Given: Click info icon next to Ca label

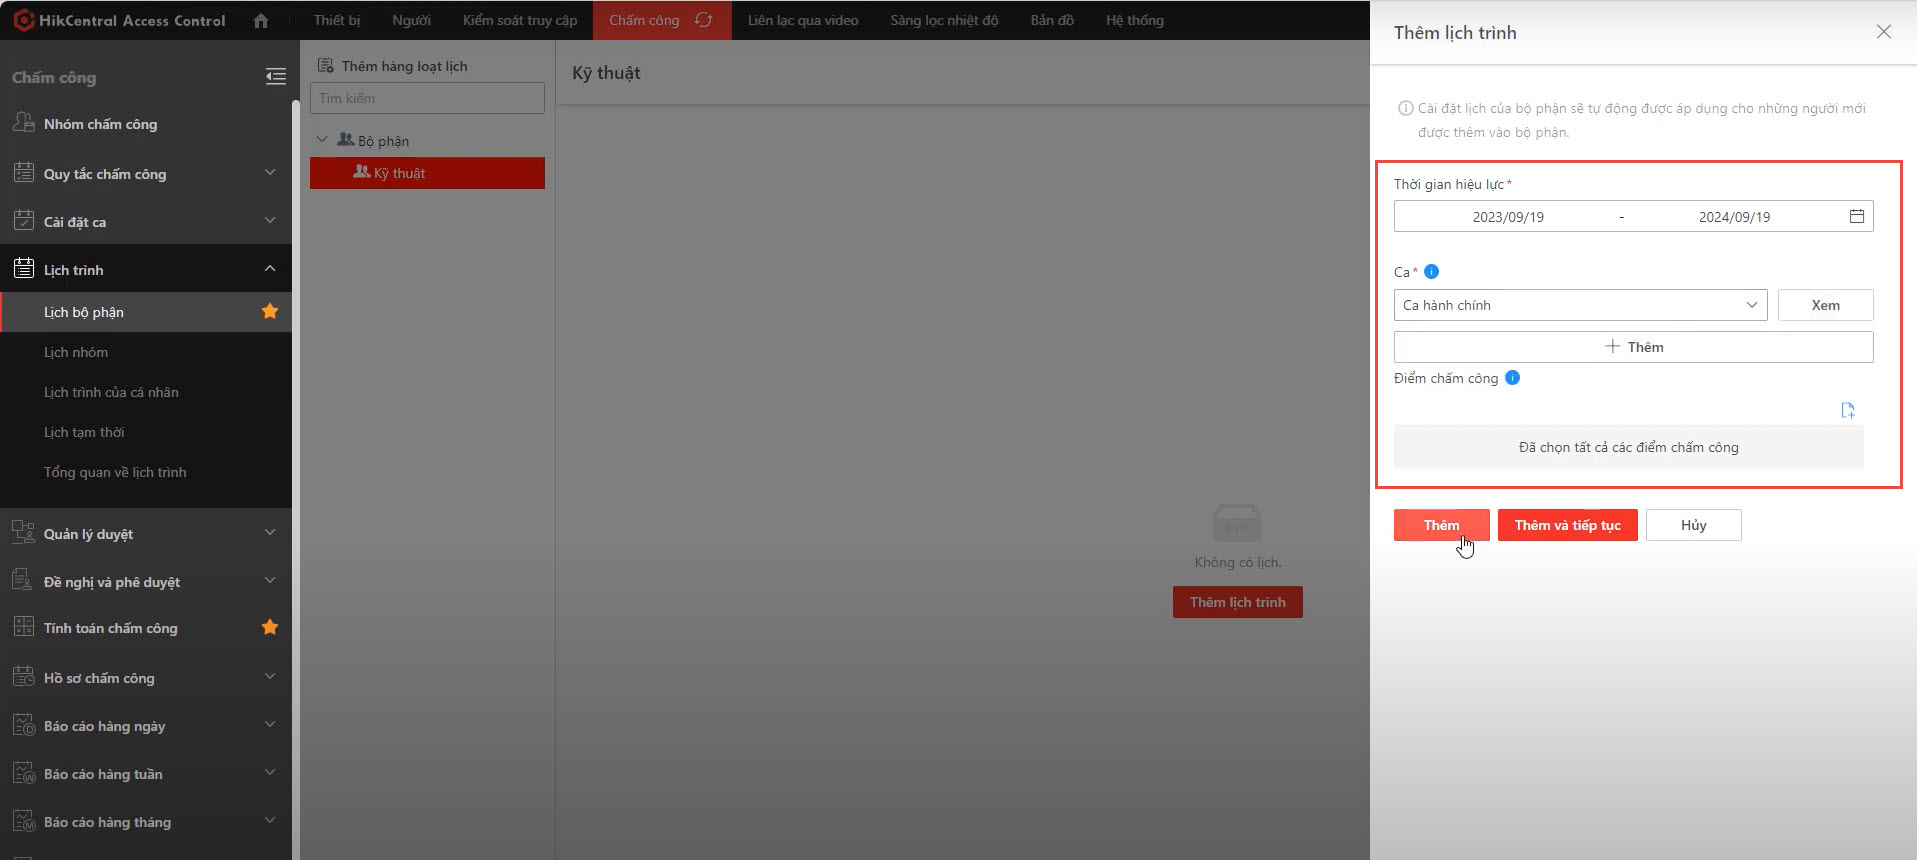Looking at the screenshot, I should pos(1431,272).
